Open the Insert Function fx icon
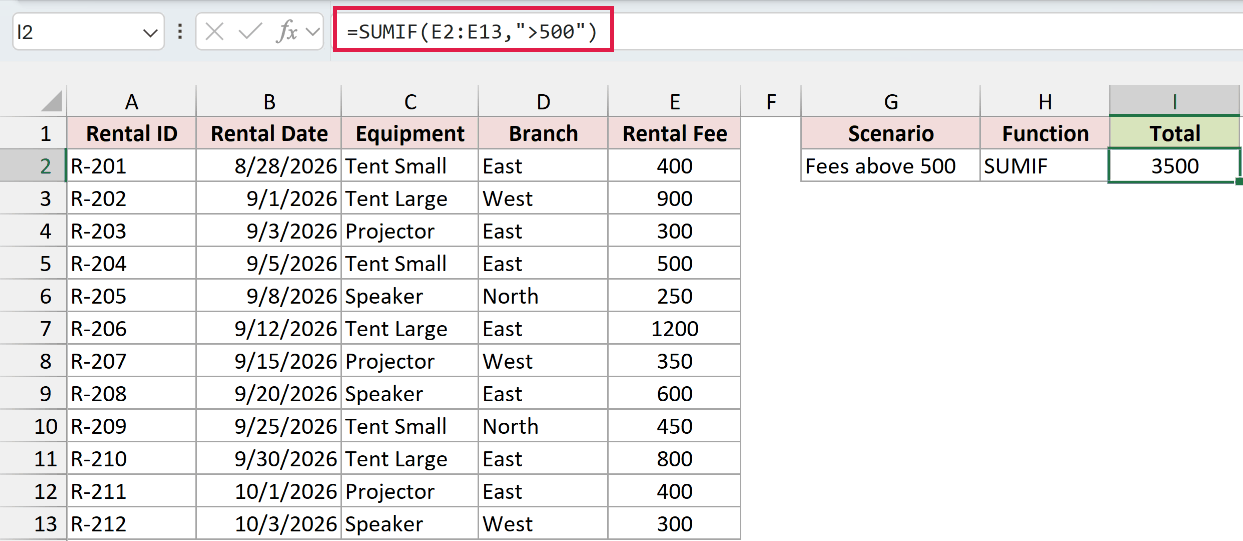 point(287,32)
